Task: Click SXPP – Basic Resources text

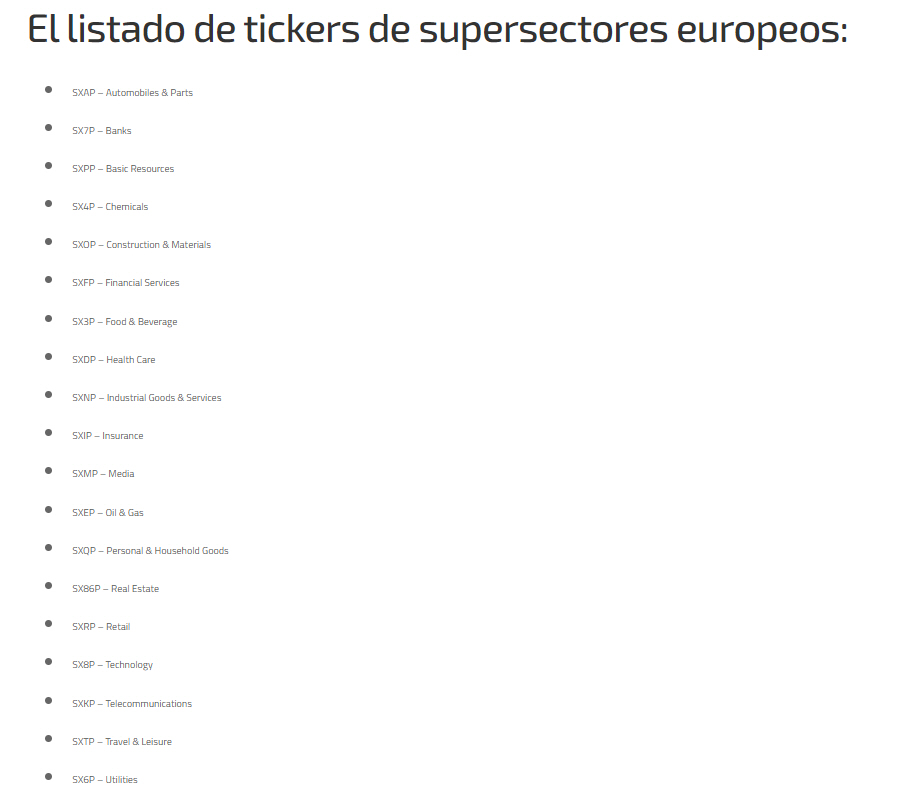Action: click(123, 169)
